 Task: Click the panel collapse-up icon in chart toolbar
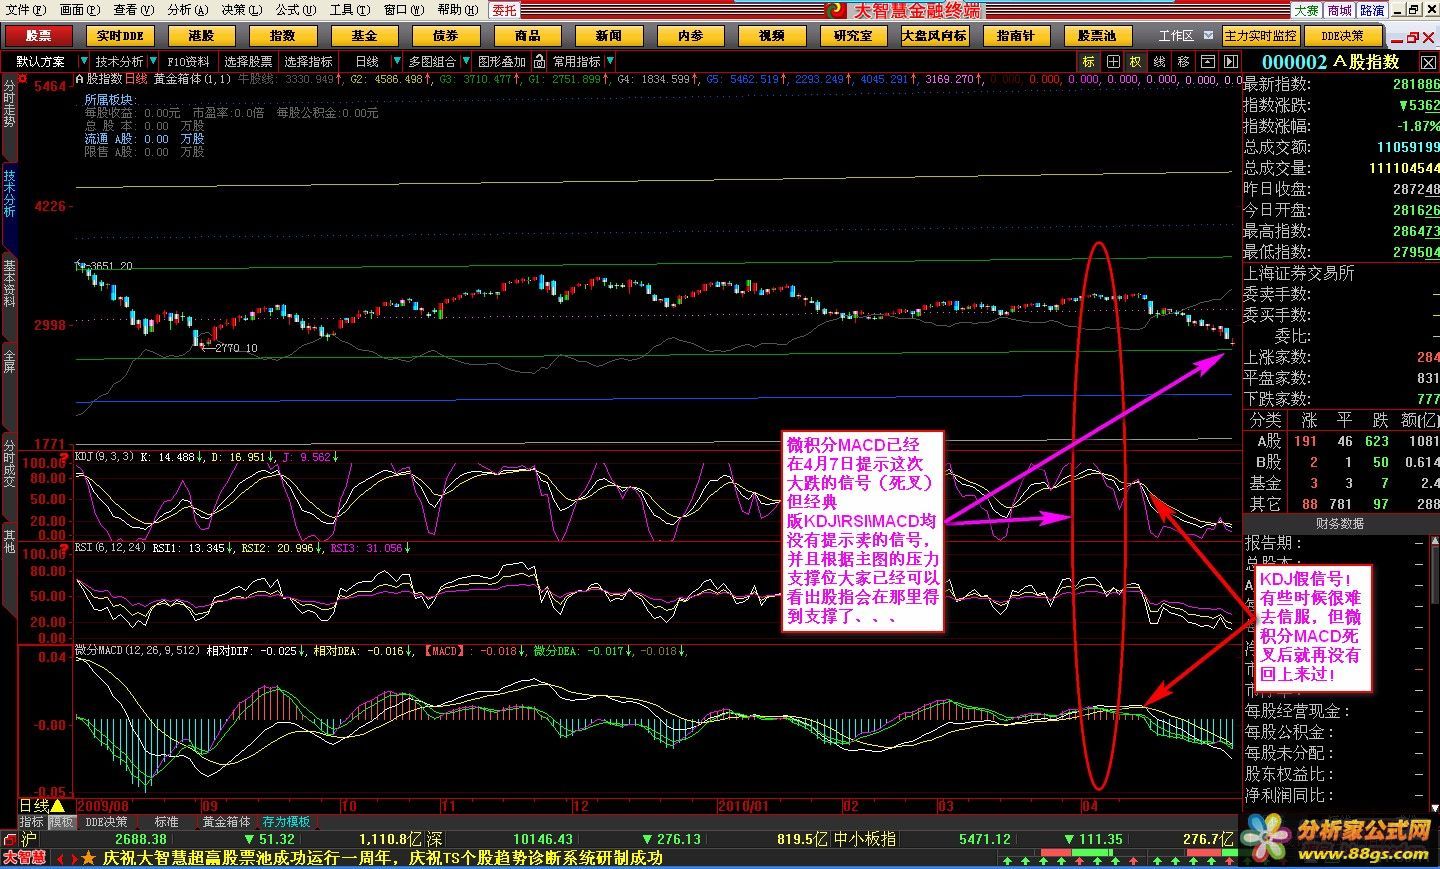1208,61
